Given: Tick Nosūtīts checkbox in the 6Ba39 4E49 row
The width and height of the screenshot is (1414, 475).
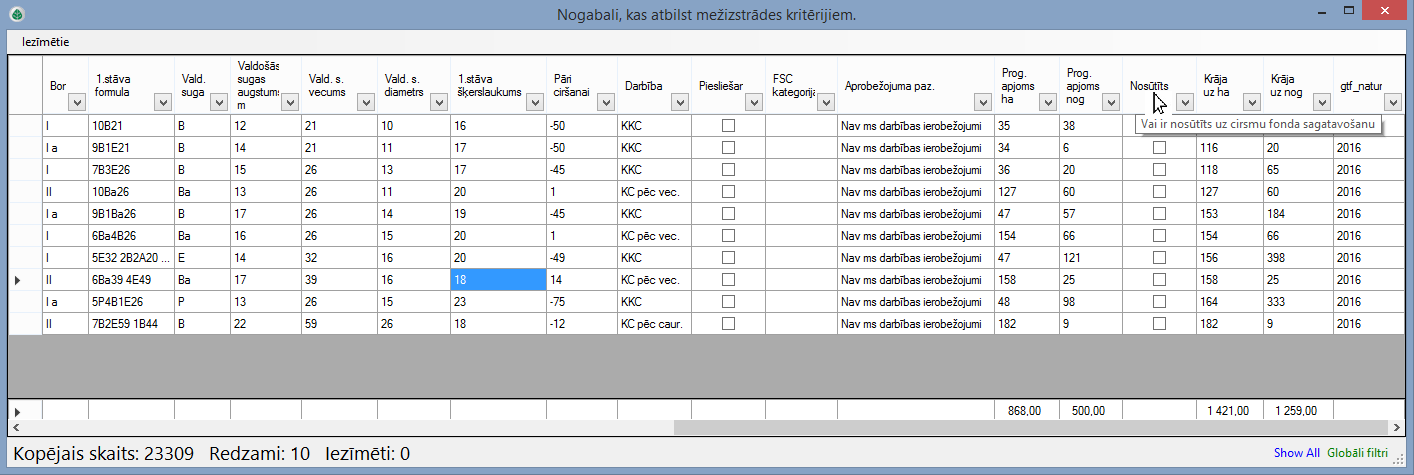Looking at the screenshot, I should (x=1159, y=280).
